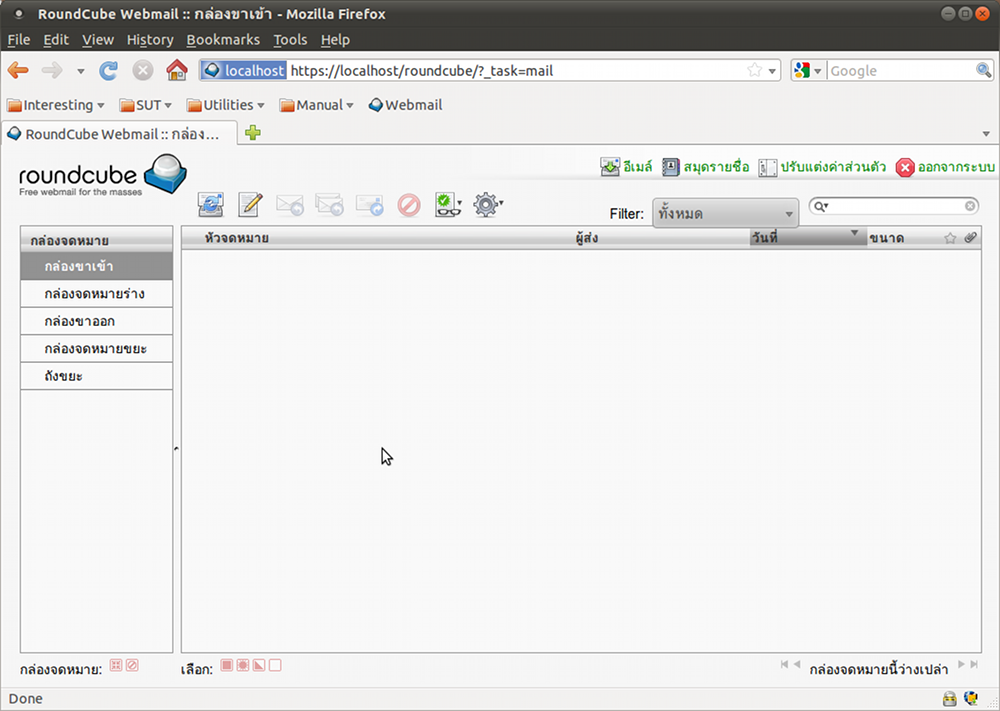Click the empty mailbox icon at bottom
This screenshot has height=711, width=1000.
pyautogui.click(x=132, y=666)
